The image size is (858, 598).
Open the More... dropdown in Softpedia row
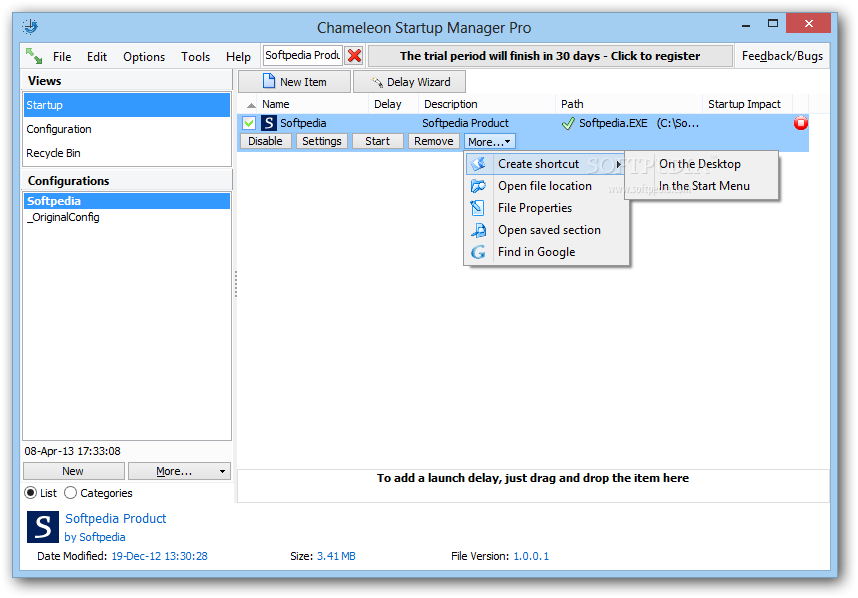pyautogui.click(x=489, y=142)
